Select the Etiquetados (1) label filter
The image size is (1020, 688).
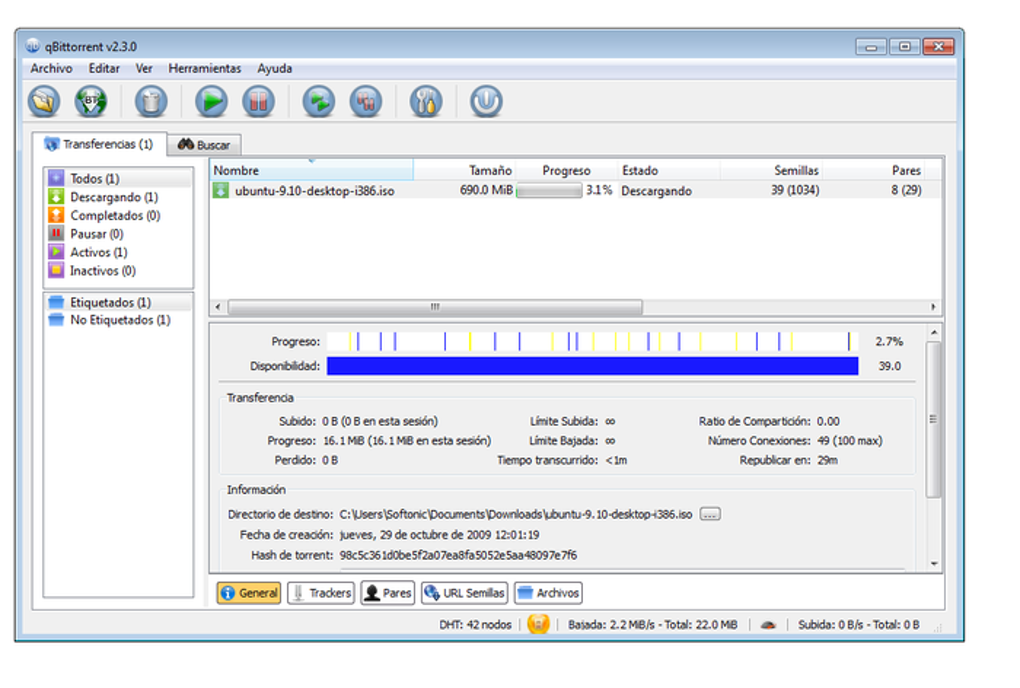pos(118,302)
